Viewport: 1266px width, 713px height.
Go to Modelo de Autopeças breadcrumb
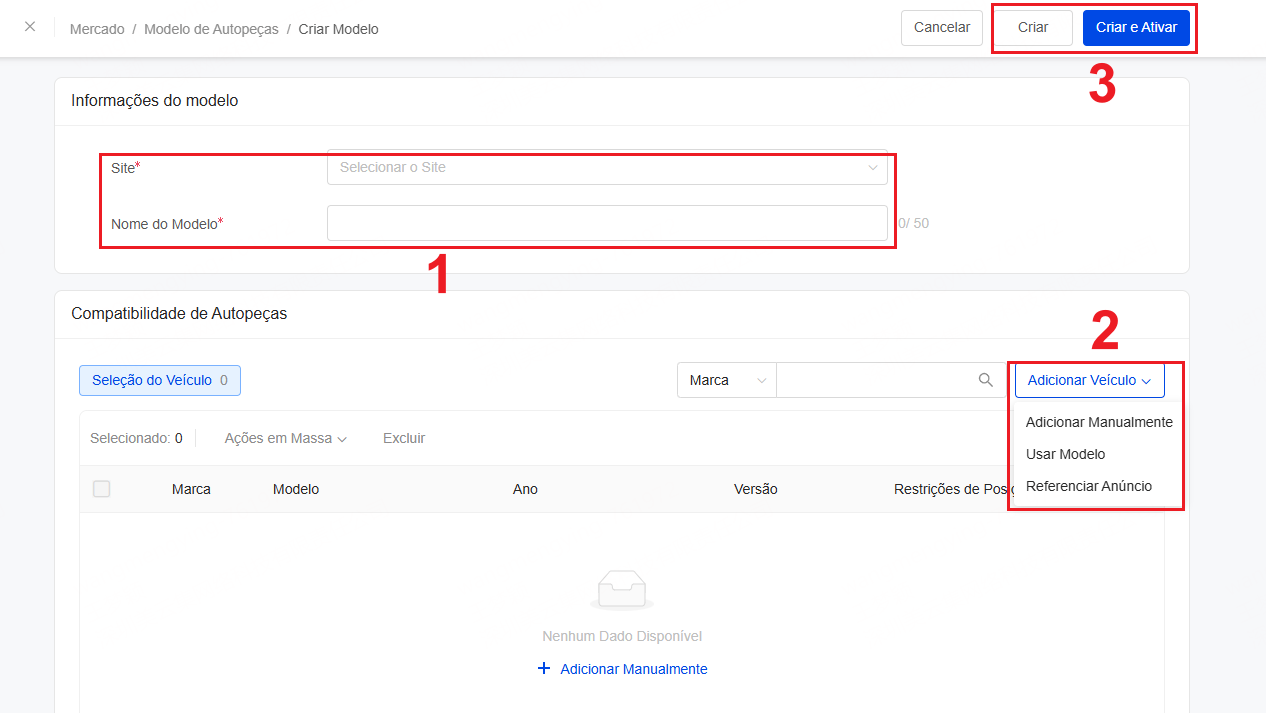[211, 29]
